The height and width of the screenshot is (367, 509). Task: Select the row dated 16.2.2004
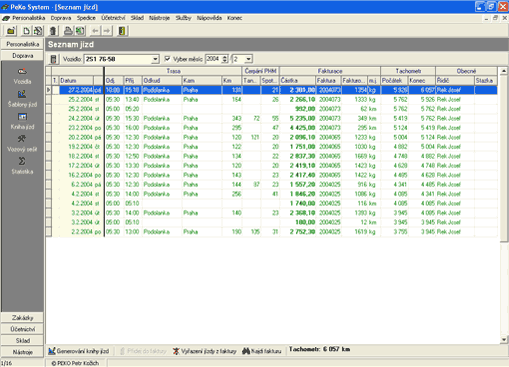tap(272, 175)
